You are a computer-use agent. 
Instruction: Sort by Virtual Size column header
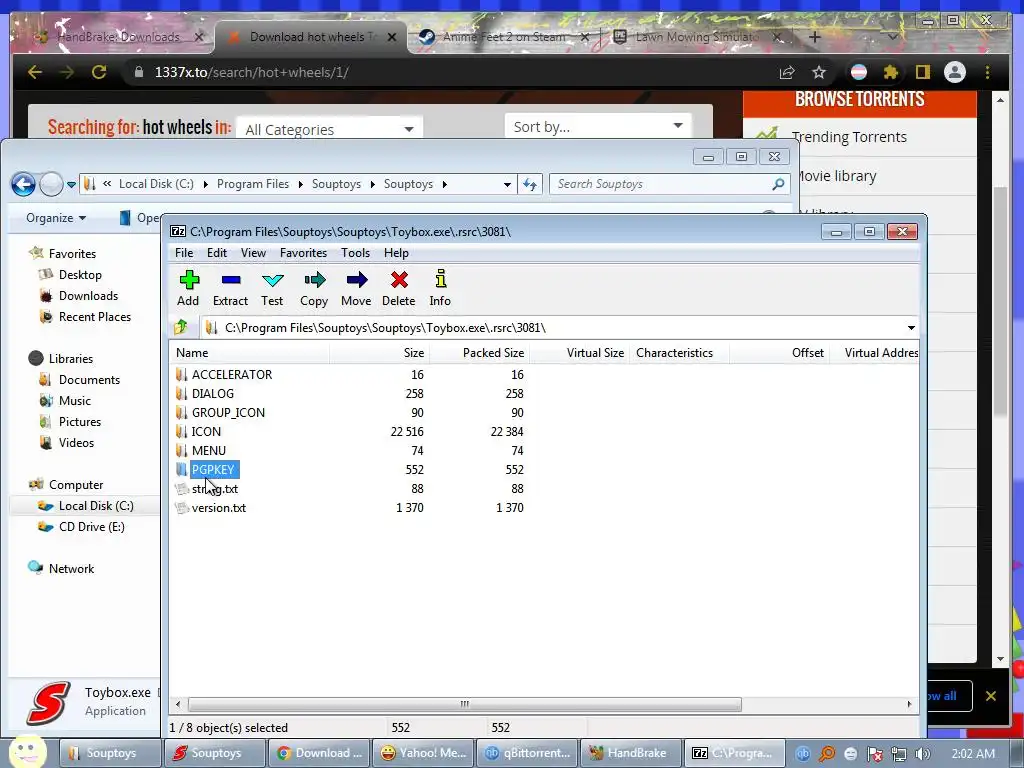(579, 353)
